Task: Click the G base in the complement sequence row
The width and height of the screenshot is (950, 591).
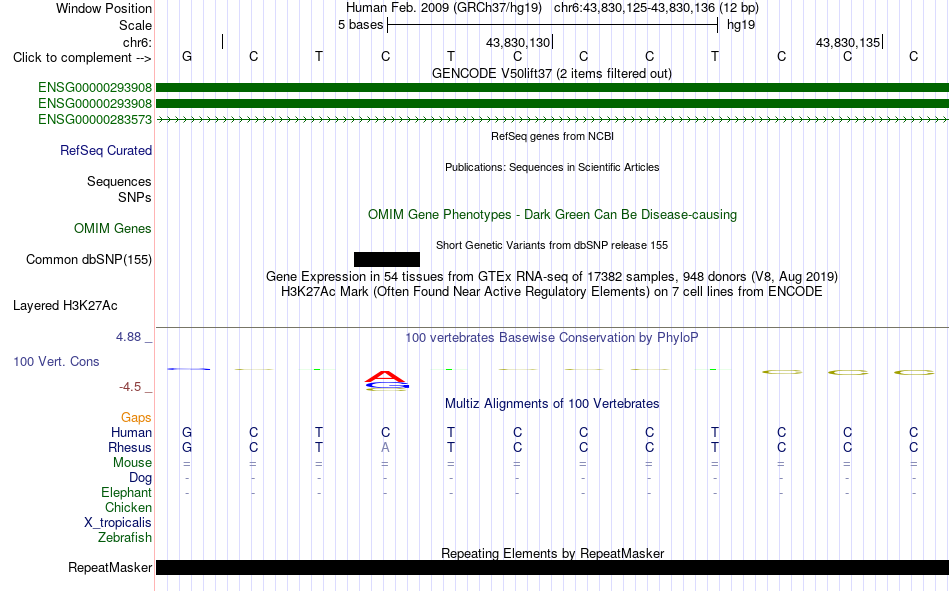Action: (187, 56)
